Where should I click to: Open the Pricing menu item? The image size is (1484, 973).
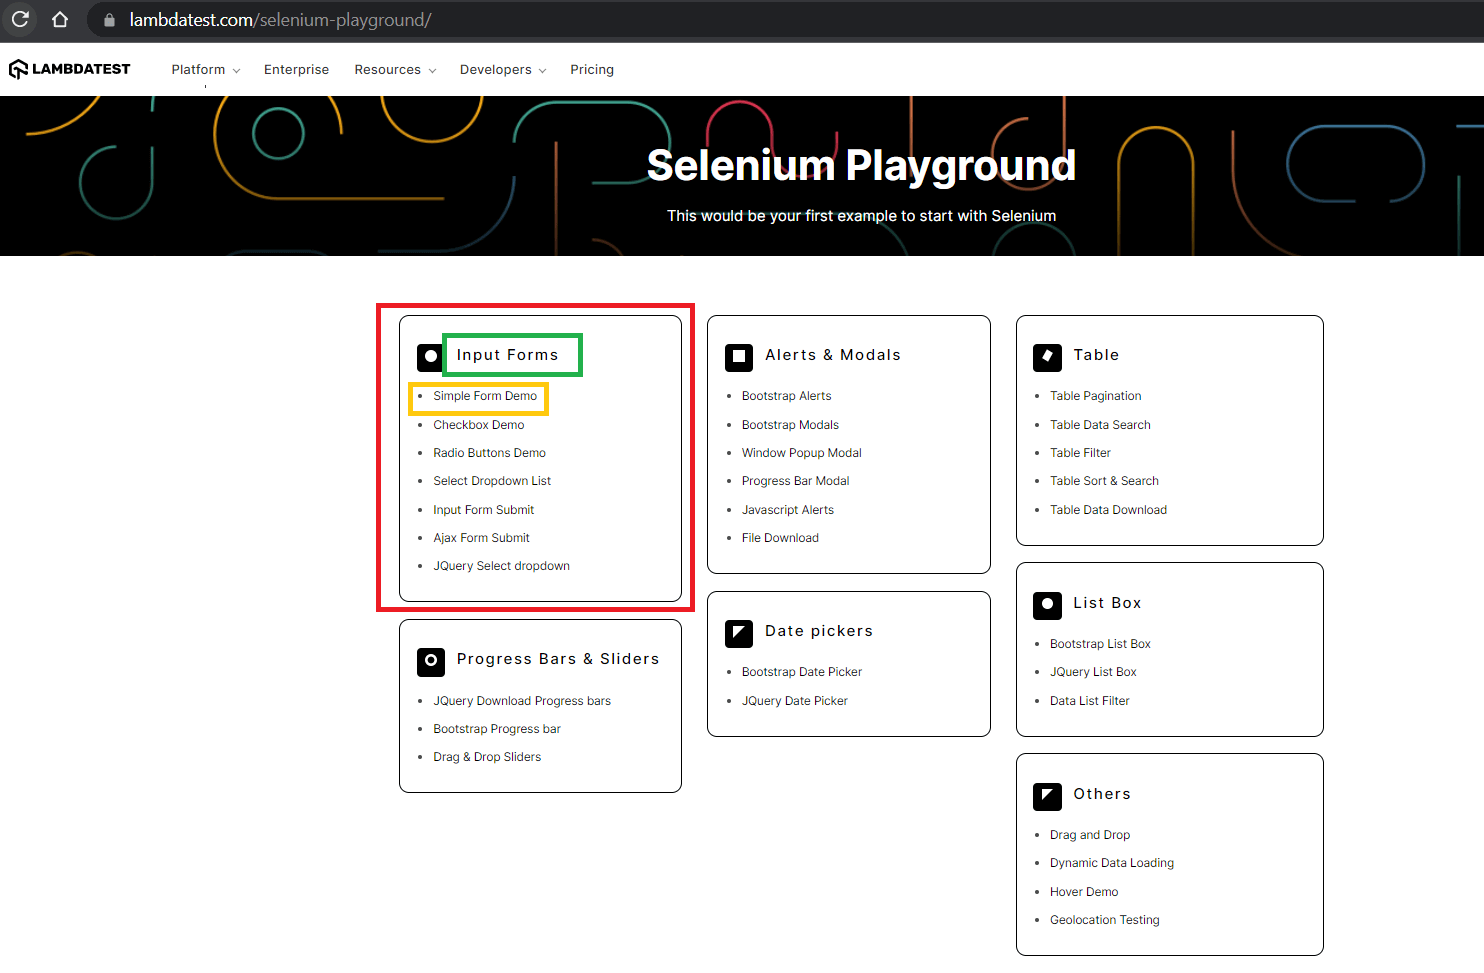592,69
